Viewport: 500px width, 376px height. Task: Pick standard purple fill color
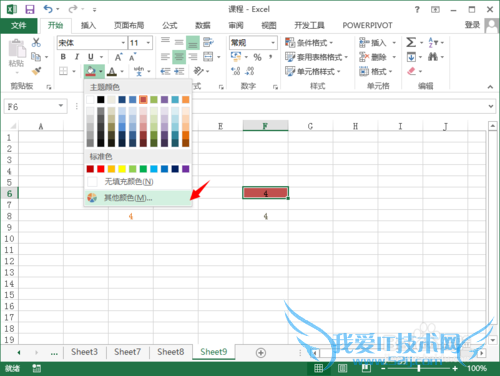click(x=186, y=169)
